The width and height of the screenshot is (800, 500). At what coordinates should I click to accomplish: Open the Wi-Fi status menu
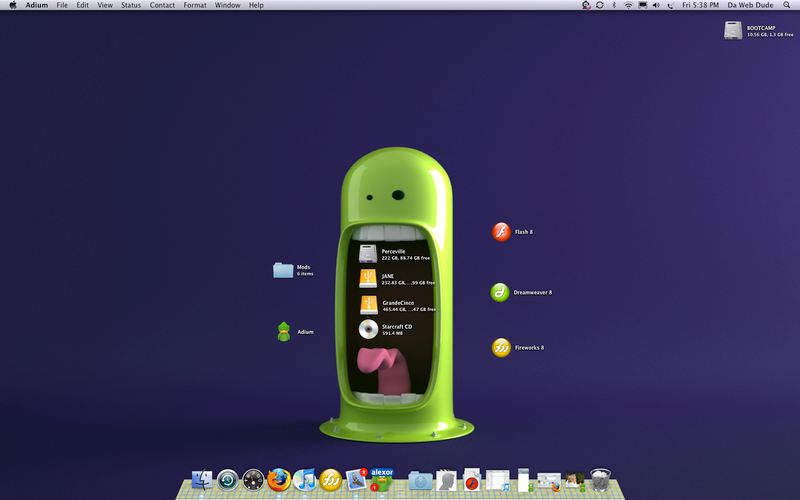629,5
